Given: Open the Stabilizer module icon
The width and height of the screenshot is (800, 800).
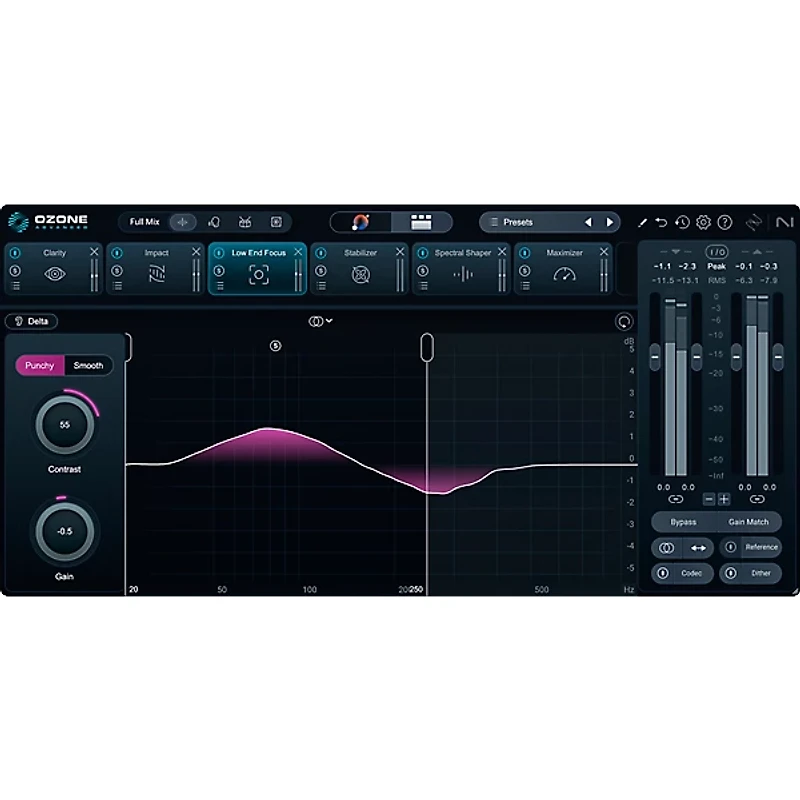Looking at the screenshot, I should tap(360, 274).
